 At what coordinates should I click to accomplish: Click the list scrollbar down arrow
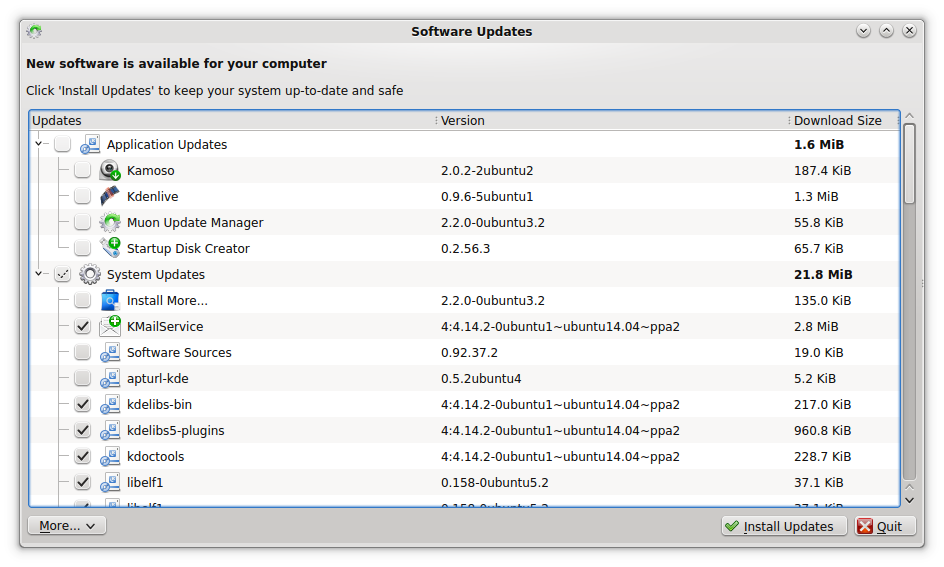coord(910,500)
